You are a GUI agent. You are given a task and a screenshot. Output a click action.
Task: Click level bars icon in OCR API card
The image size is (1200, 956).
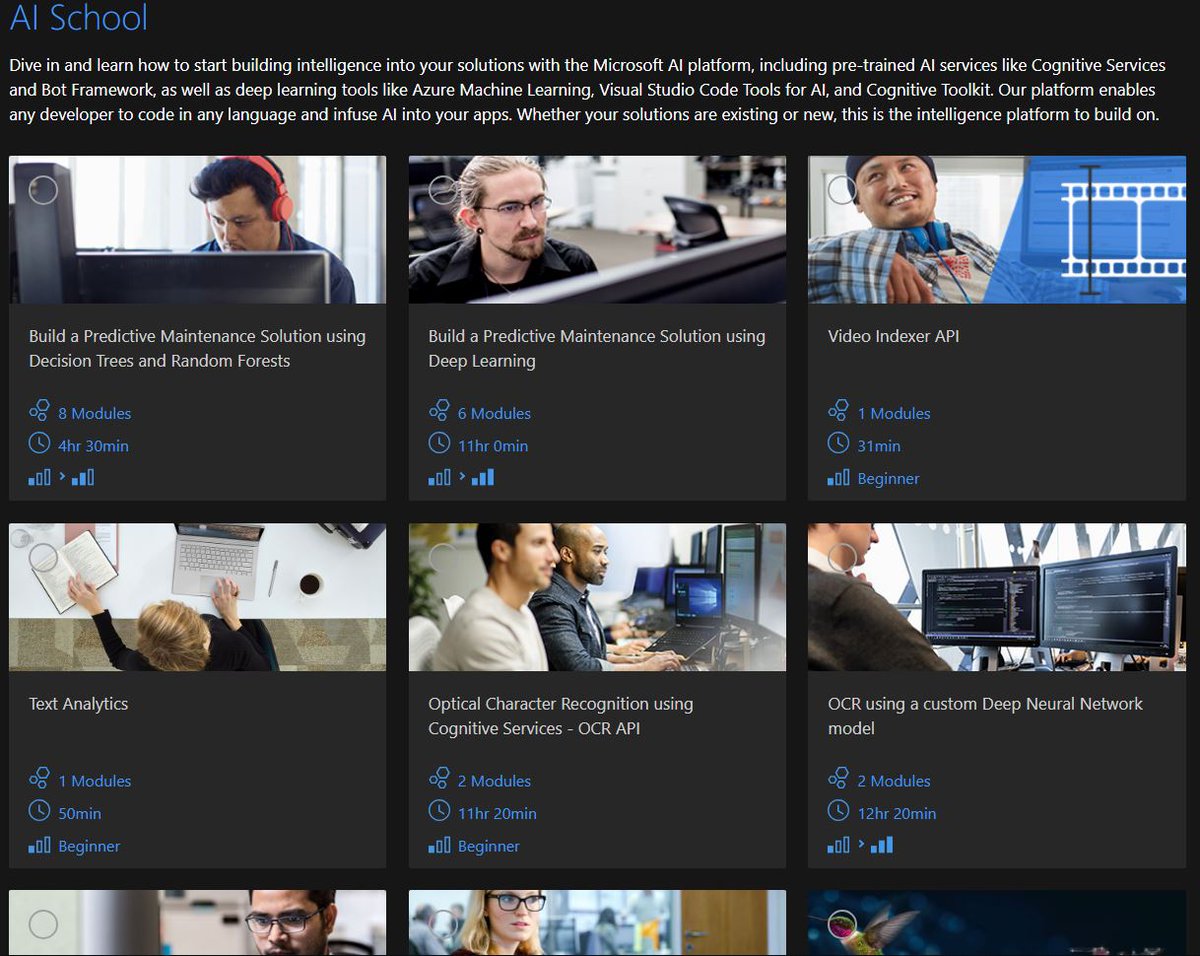click(x=439, y=846)
